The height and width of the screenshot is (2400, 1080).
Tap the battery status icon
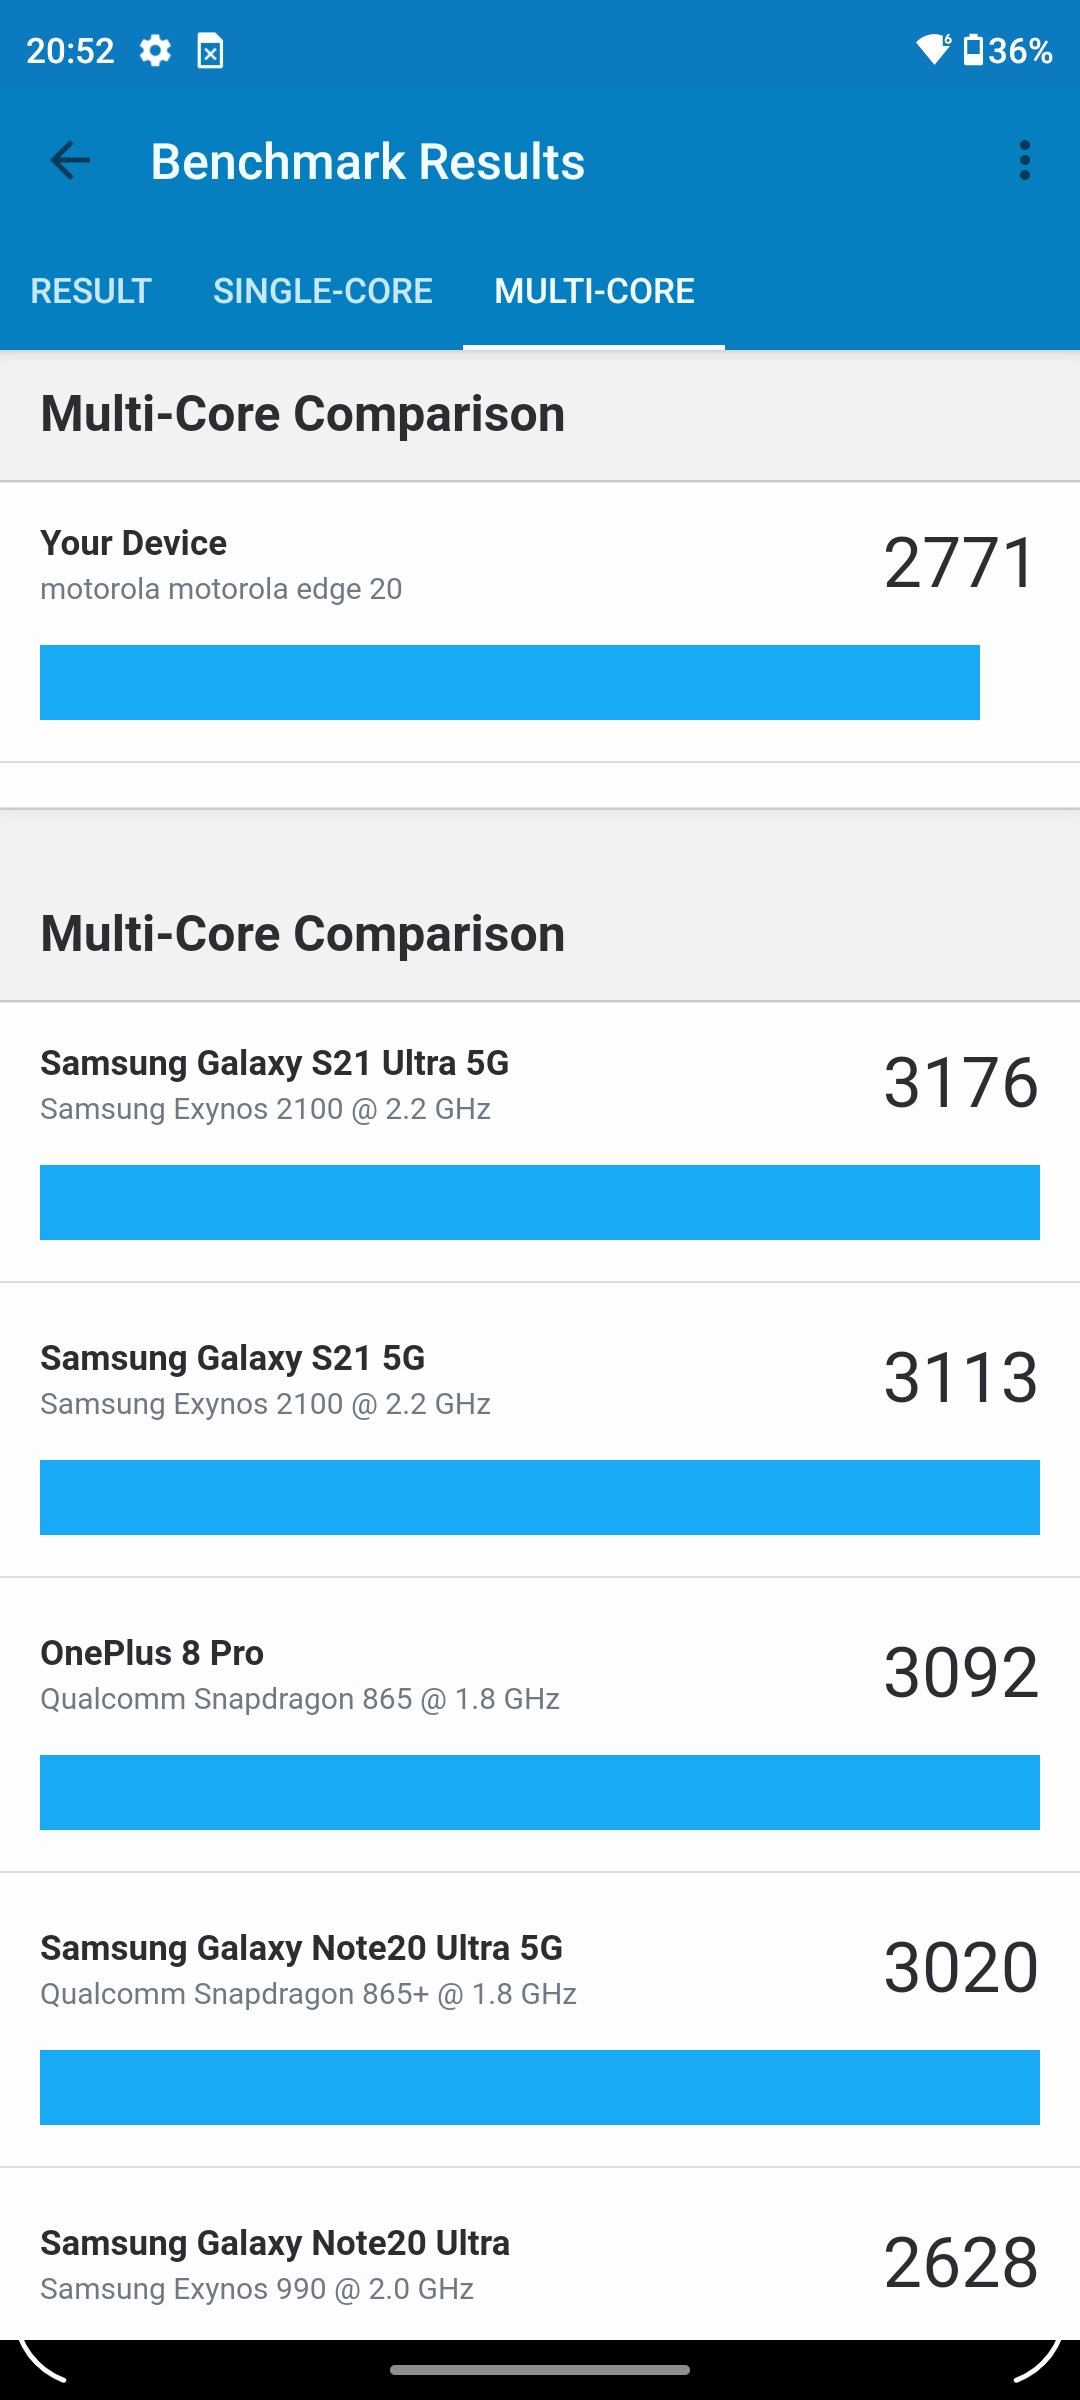pos(973,49)
